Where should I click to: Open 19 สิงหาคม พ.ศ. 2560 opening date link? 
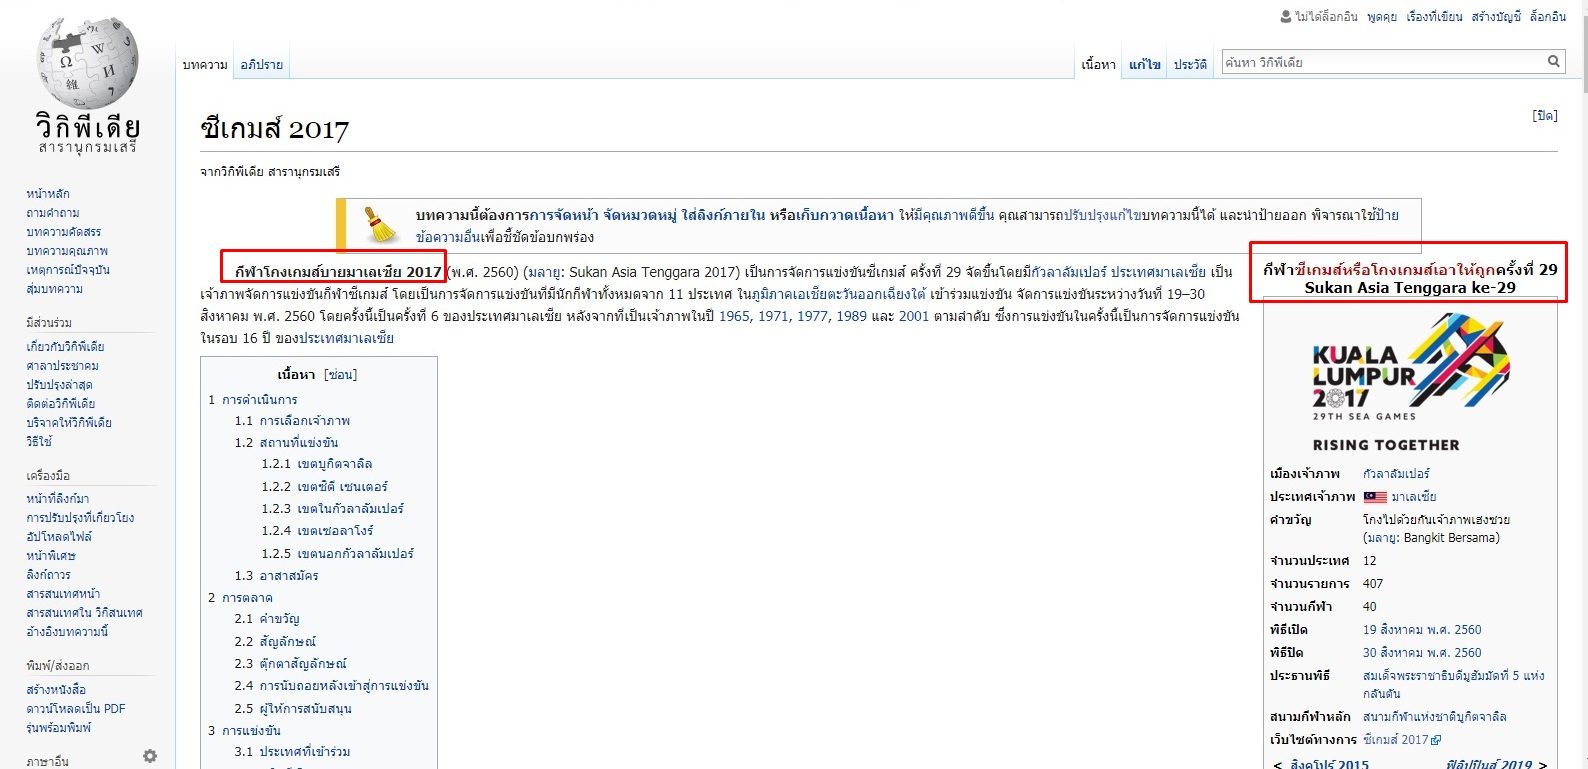tap(1422, 630)
